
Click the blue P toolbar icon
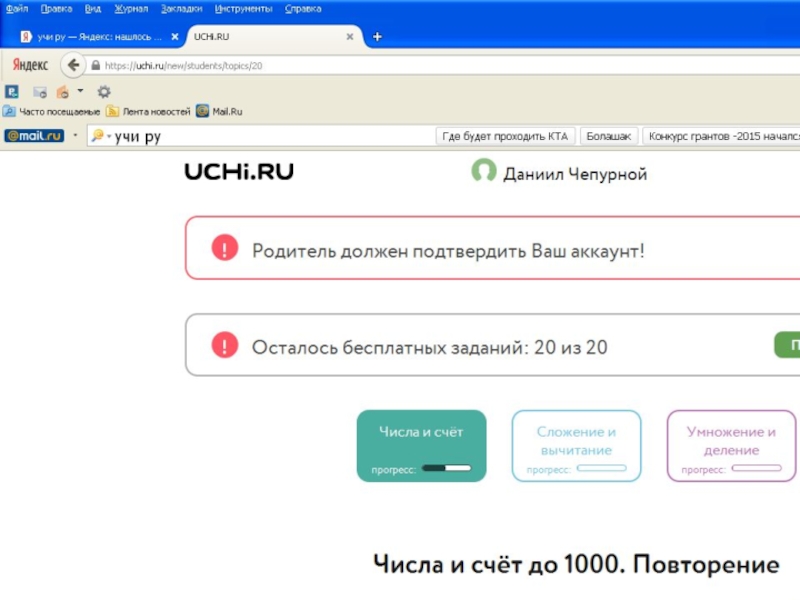(x=12, y=92)
